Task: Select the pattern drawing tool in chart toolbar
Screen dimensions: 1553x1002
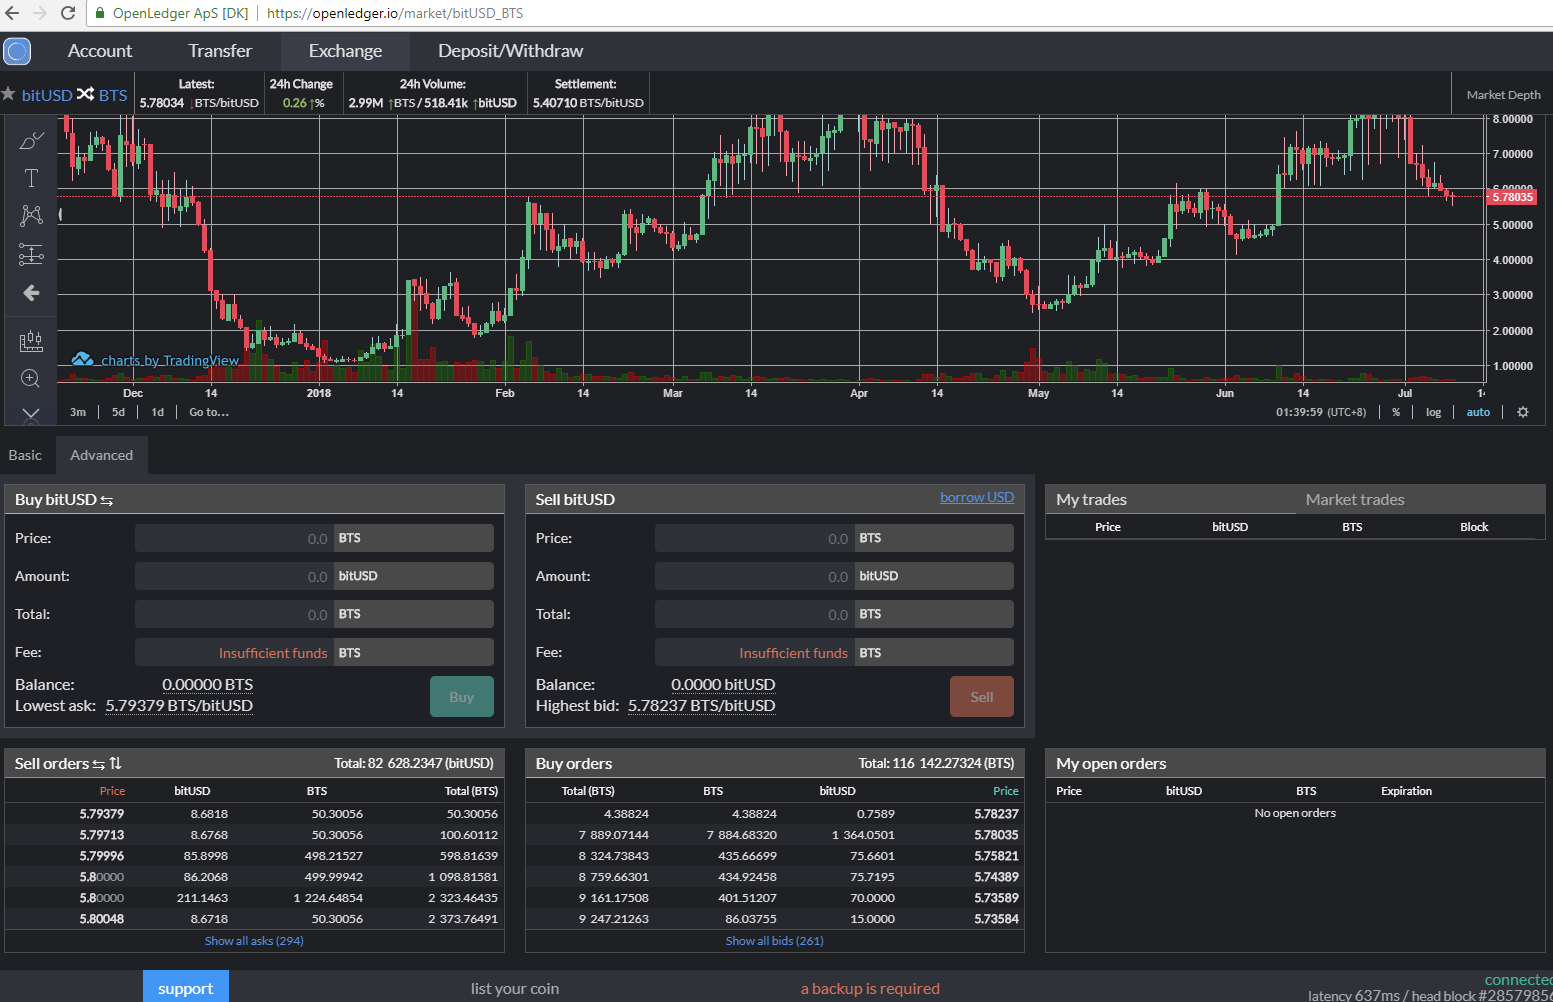Action: coord(31,215)
